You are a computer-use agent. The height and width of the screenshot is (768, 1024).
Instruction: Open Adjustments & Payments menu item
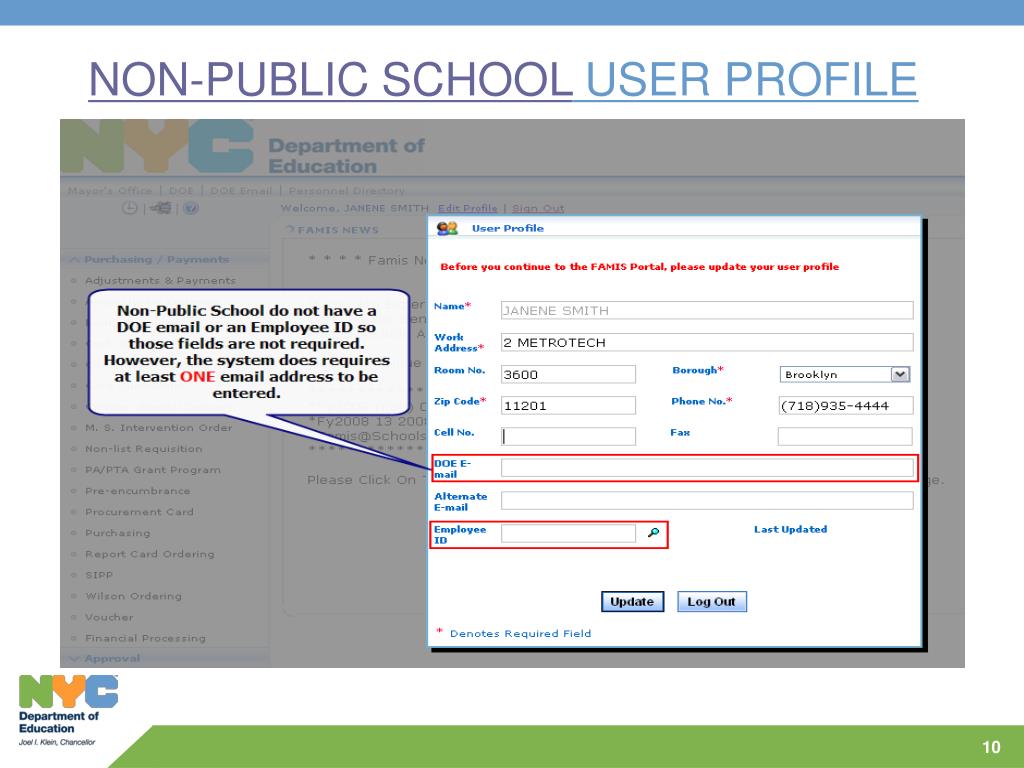160,281
